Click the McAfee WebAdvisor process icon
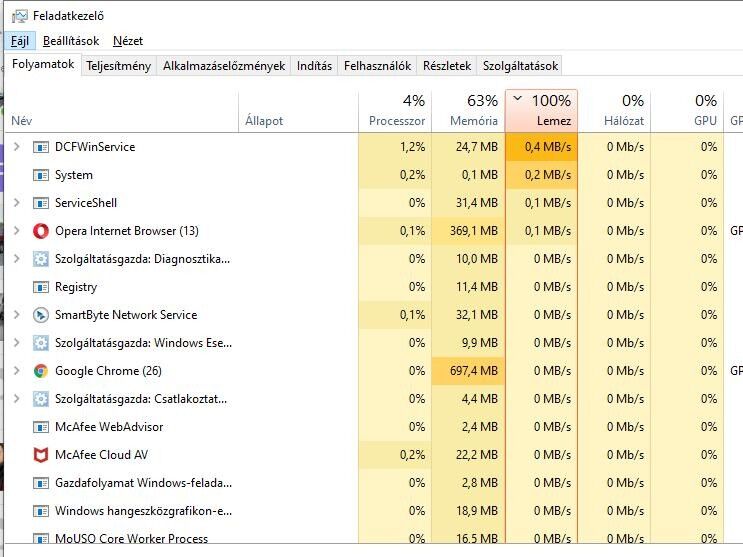 41,427
